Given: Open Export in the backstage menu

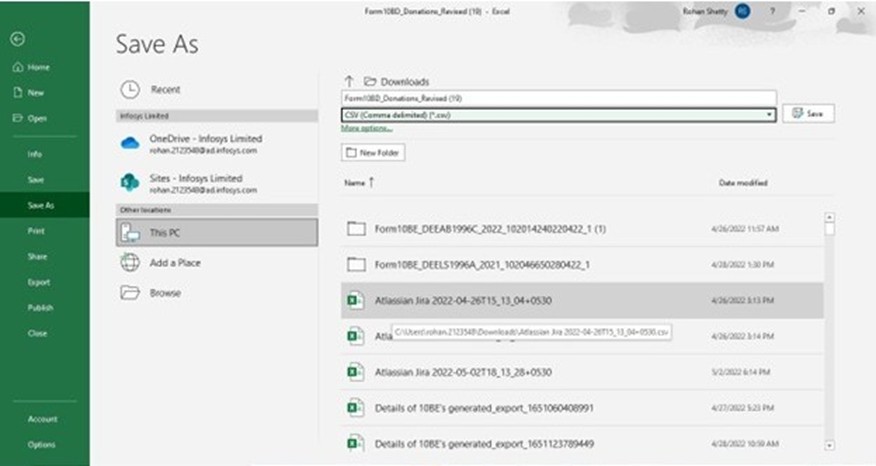Looking at the screenshot, I should [39, 282].
